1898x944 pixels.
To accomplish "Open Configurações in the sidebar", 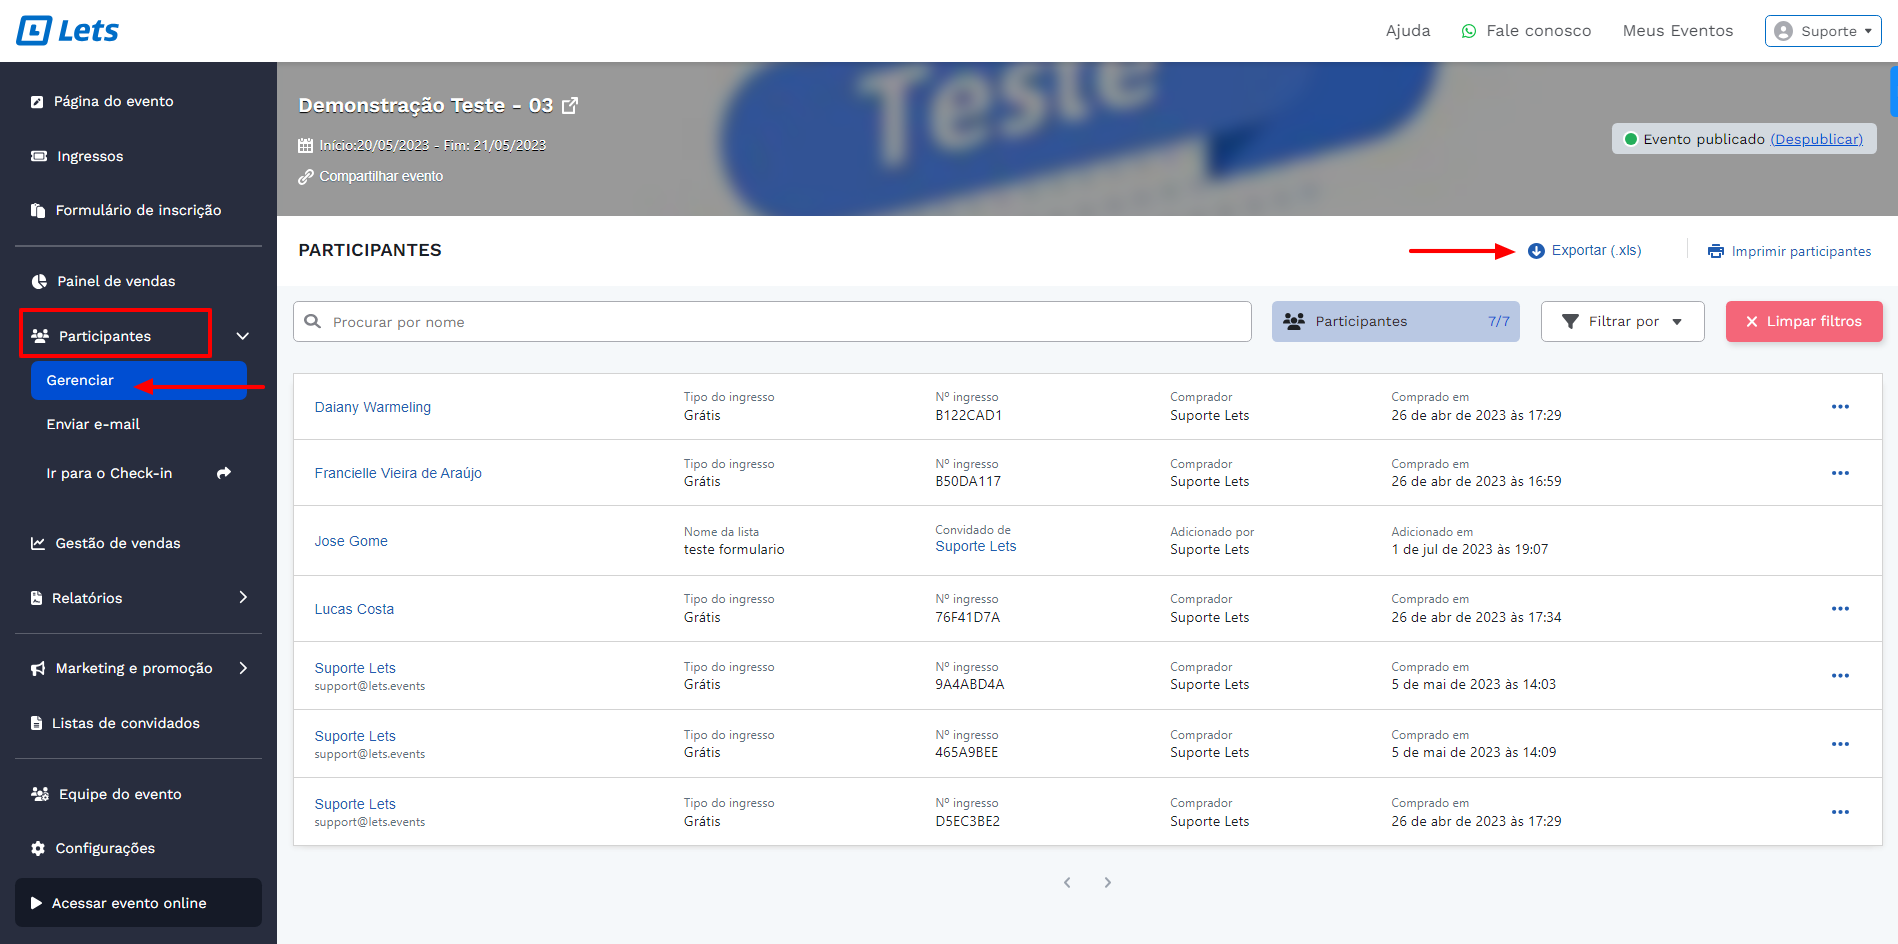I will tap(105, 848).
